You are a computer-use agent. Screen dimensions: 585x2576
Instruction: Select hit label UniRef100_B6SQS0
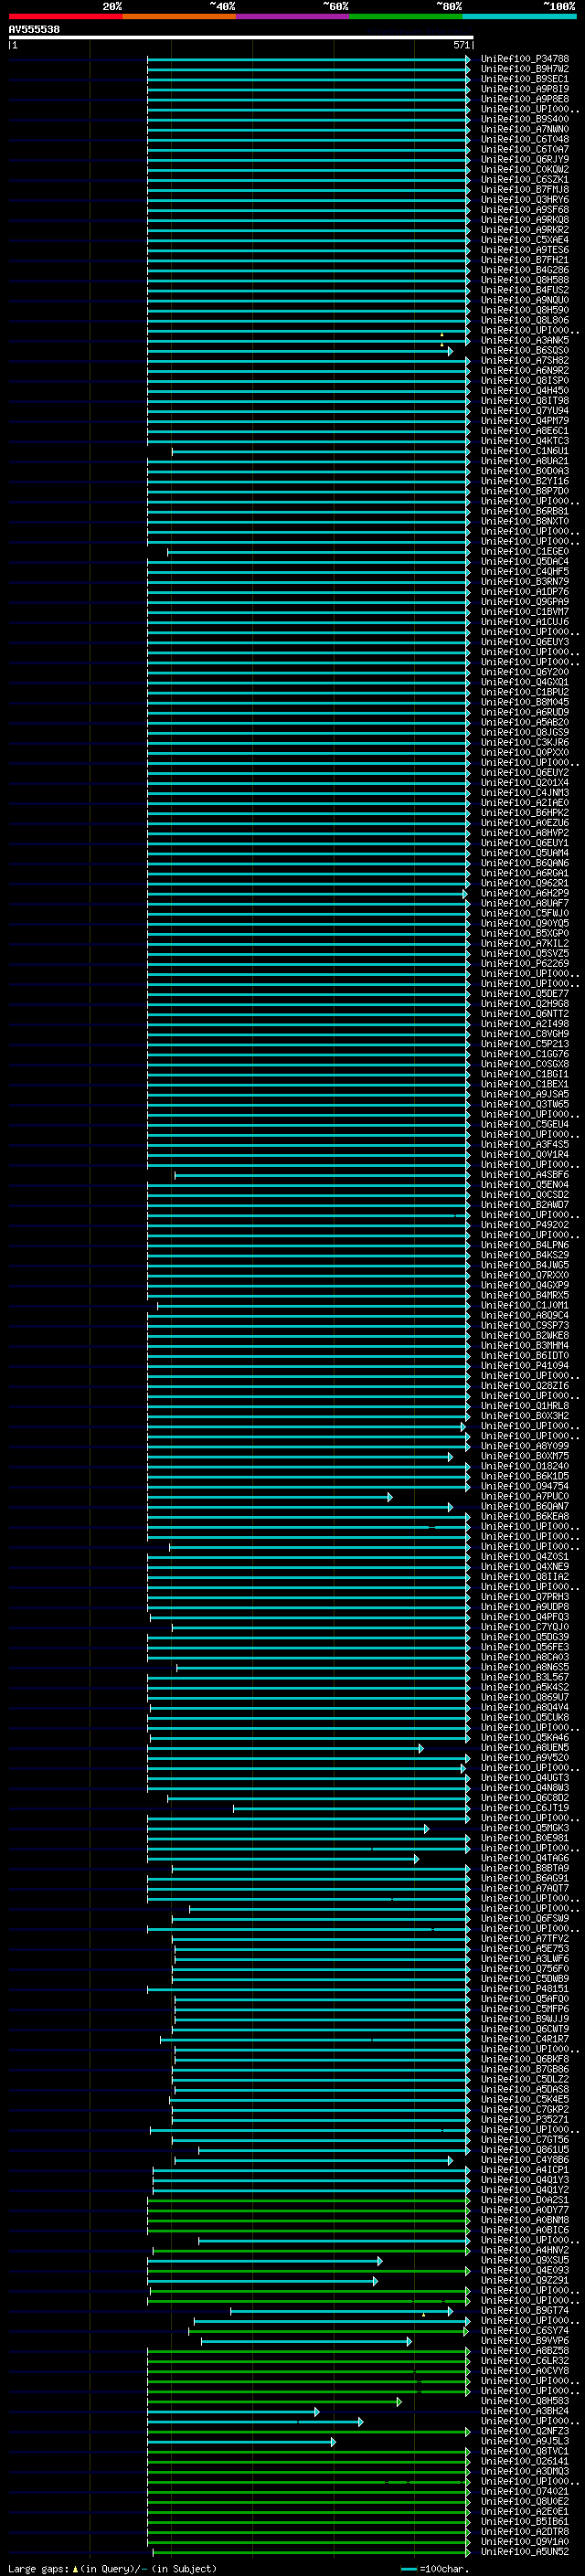524,351
